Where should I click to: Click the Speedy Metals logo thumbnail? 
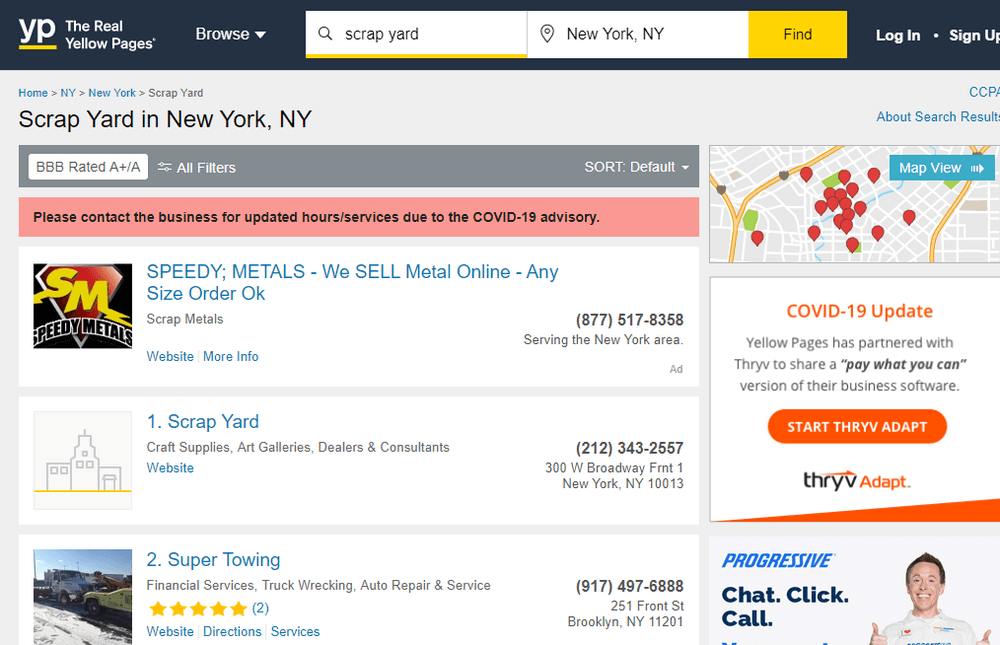[83, 306]
